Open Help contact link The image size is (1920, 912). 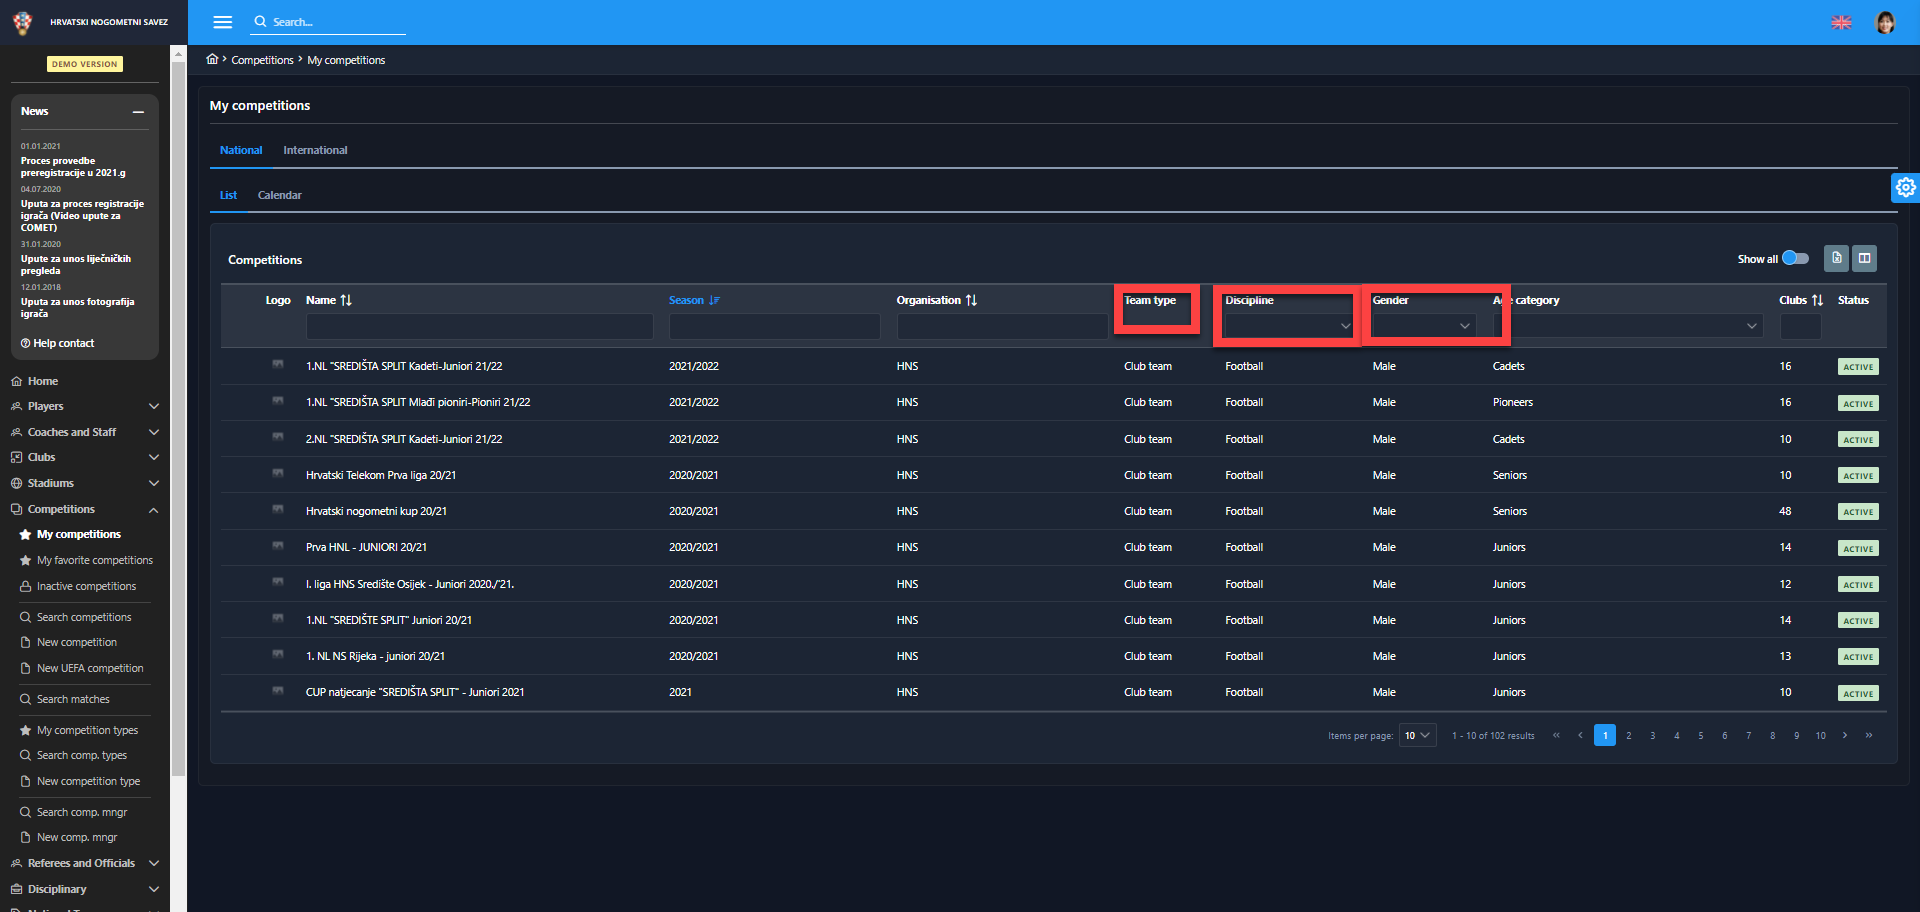point(62,343)
